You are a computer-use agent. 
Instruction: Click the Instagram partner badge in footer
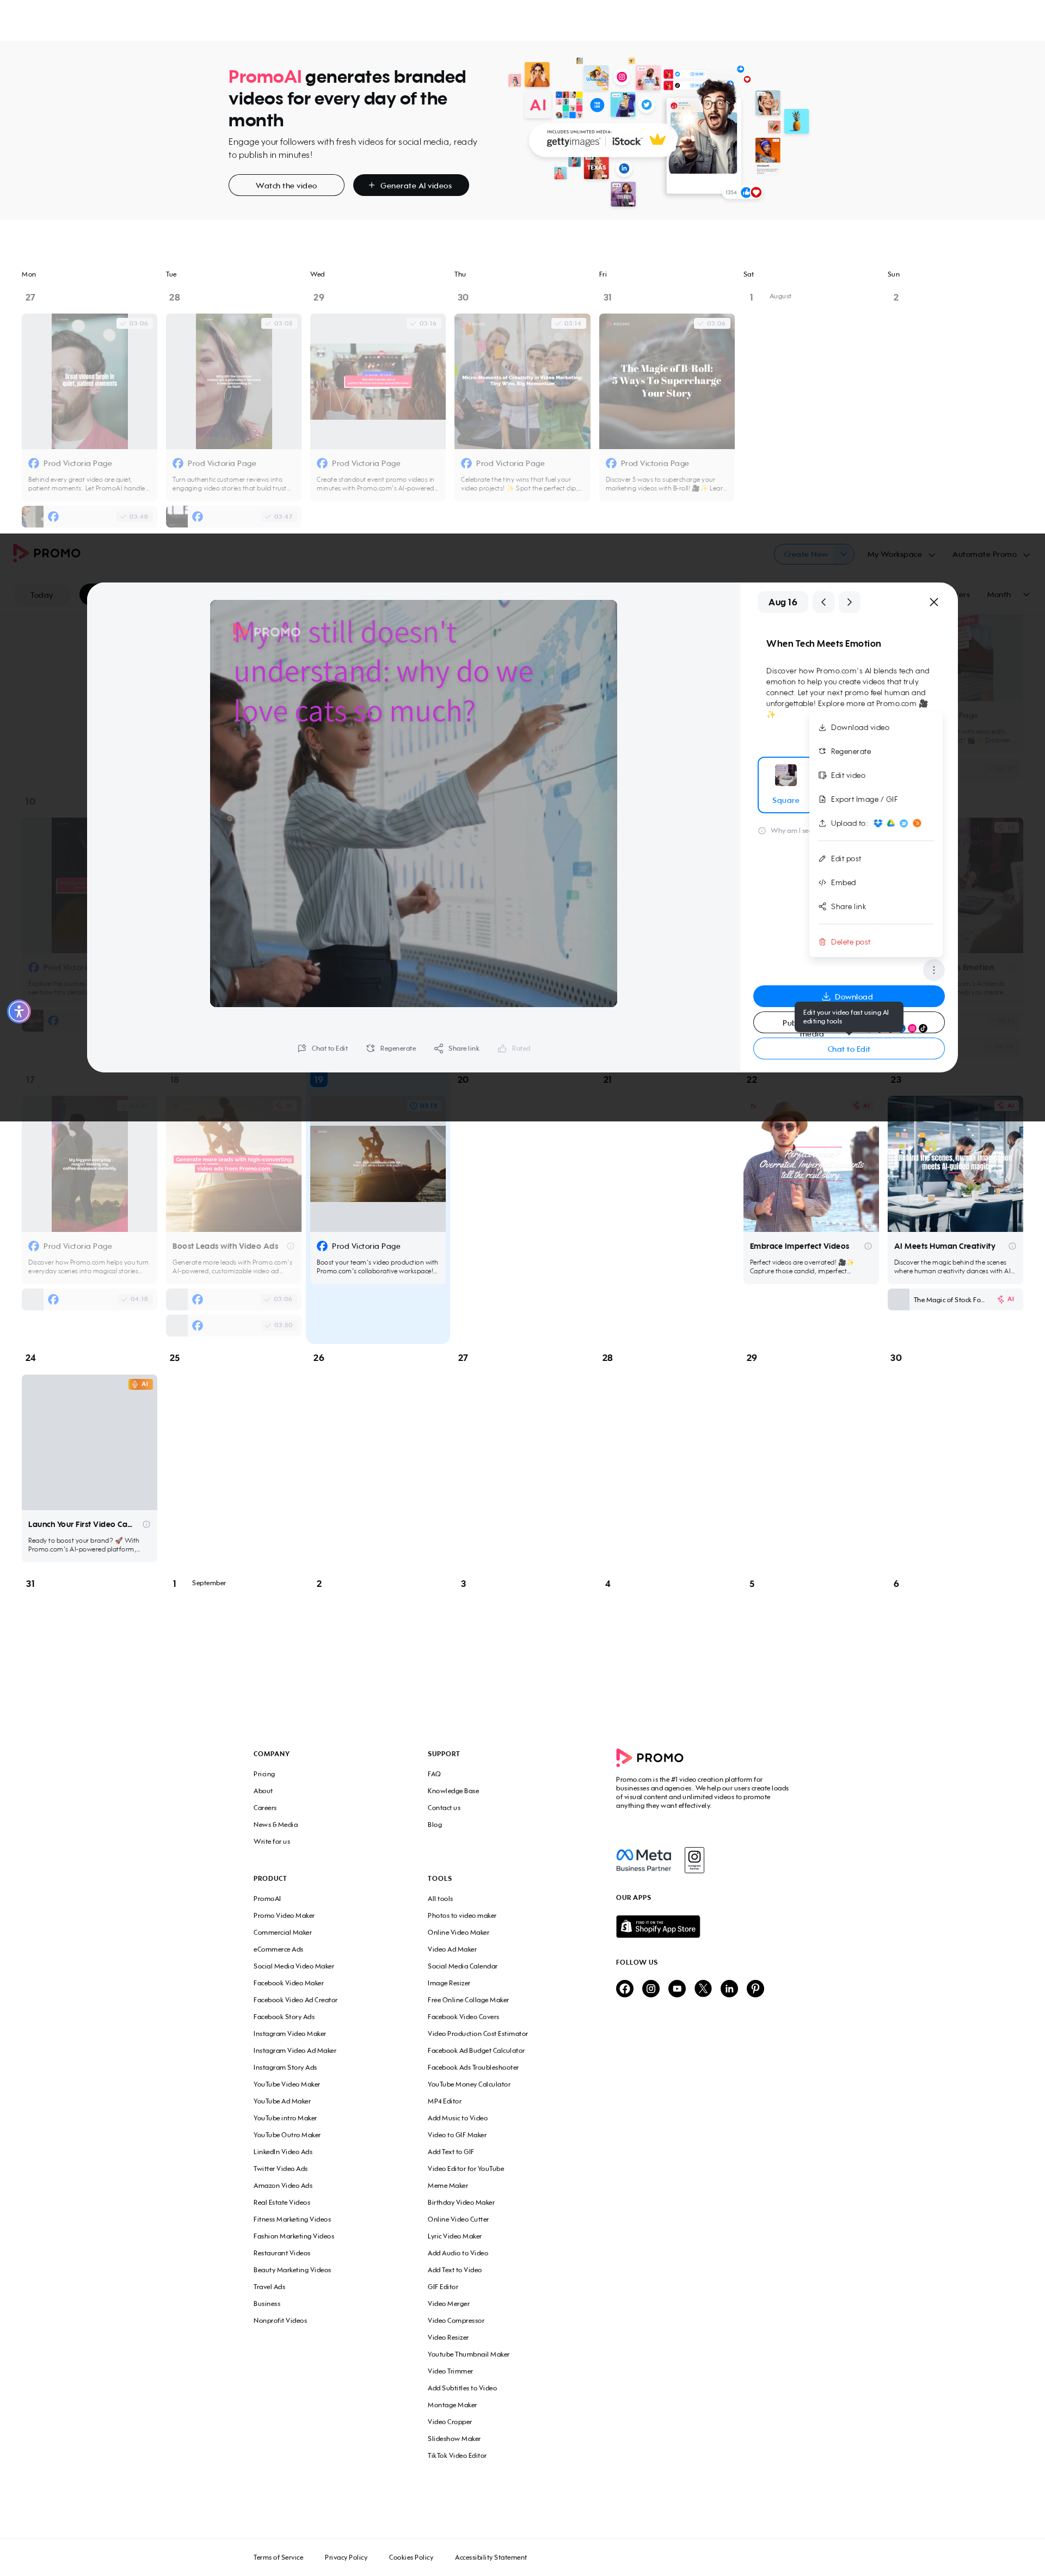click(694, 1860)
